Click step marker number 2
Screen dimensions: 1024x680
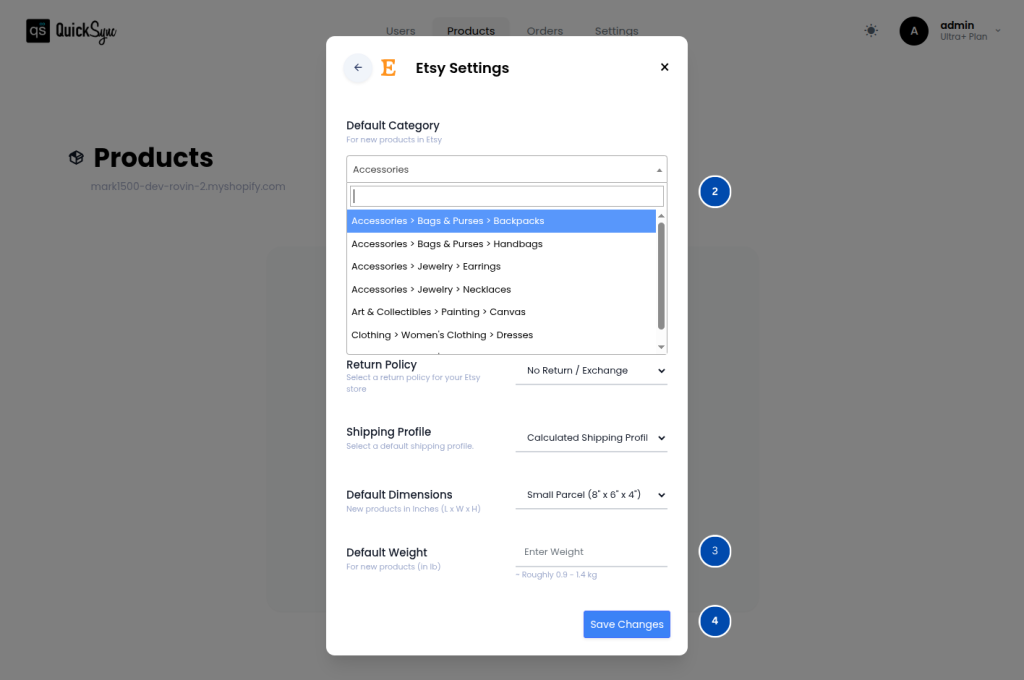(x=714, y=191)
